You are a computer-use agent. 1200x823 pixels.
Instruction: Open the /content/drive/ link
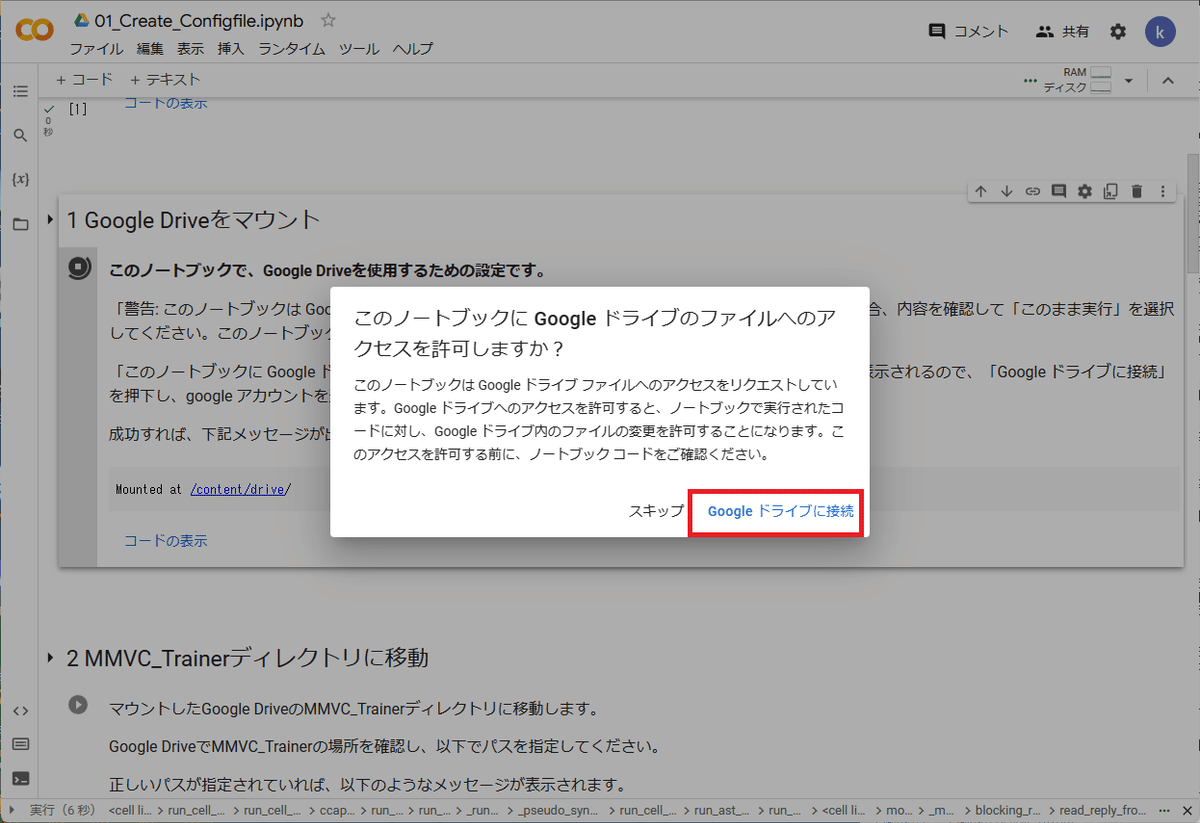(x=240, y=489)
